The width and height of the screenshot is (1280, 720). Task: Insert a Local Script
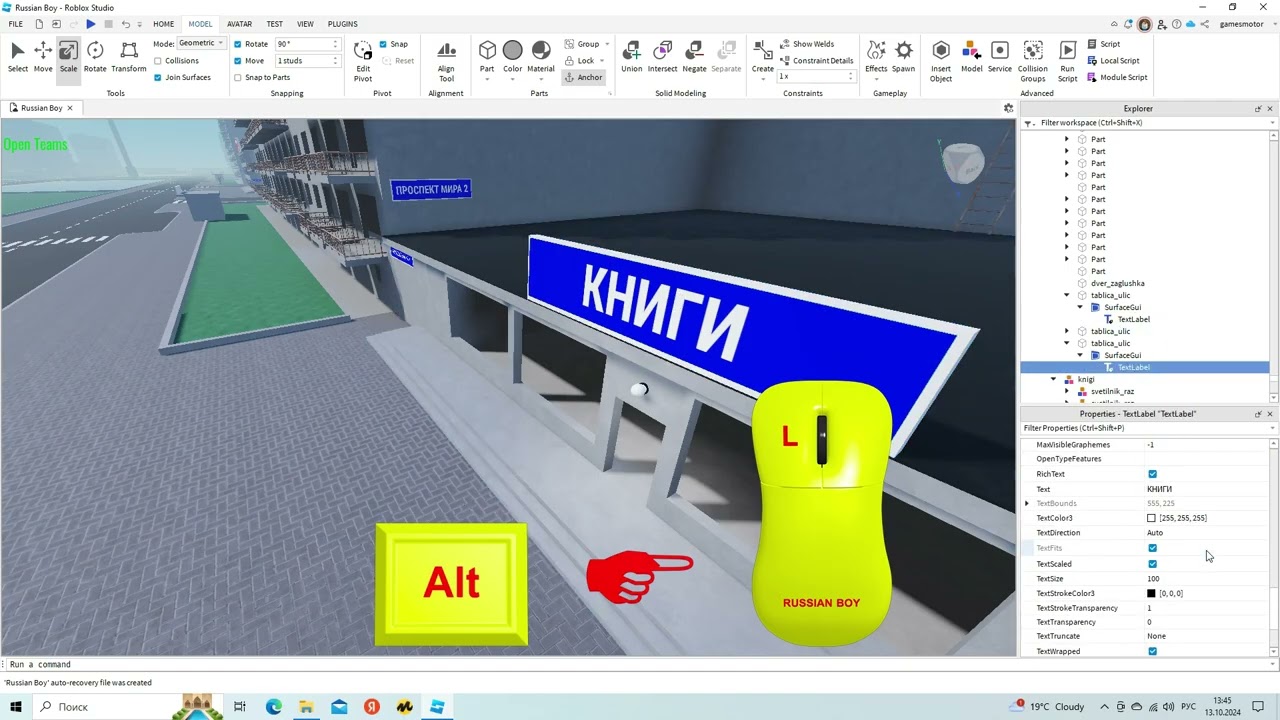tap(1113, 60)
